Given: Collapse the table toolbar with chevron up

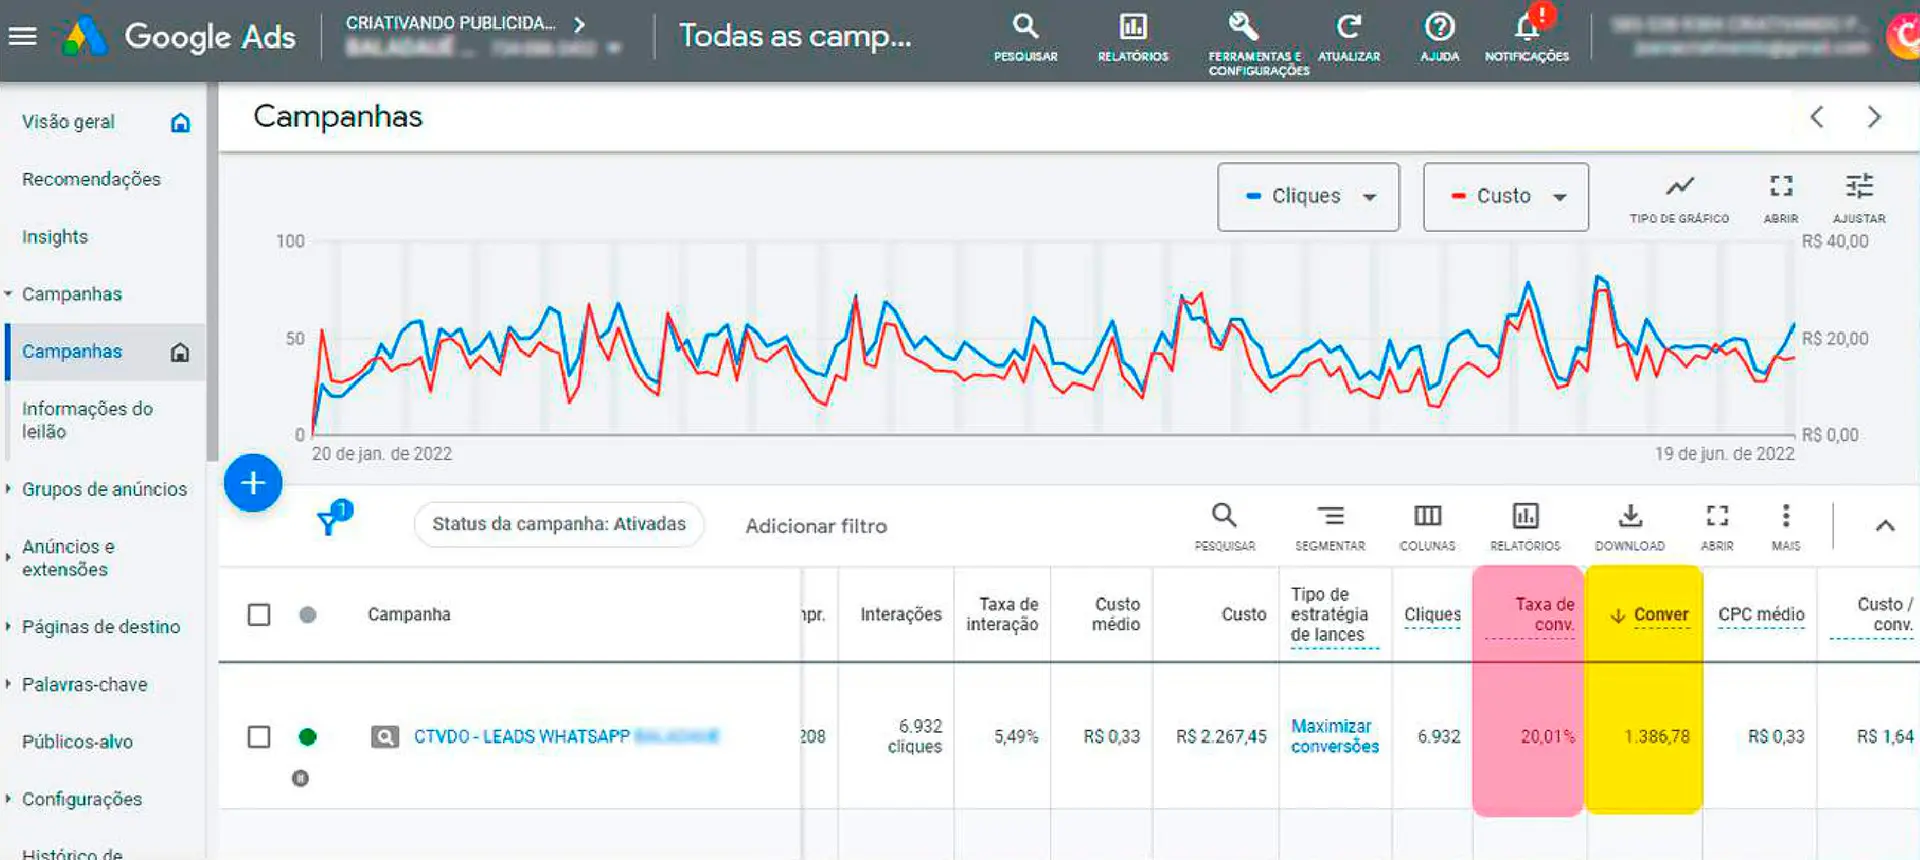Looking at the screenshot, I should pos(1884,526).
